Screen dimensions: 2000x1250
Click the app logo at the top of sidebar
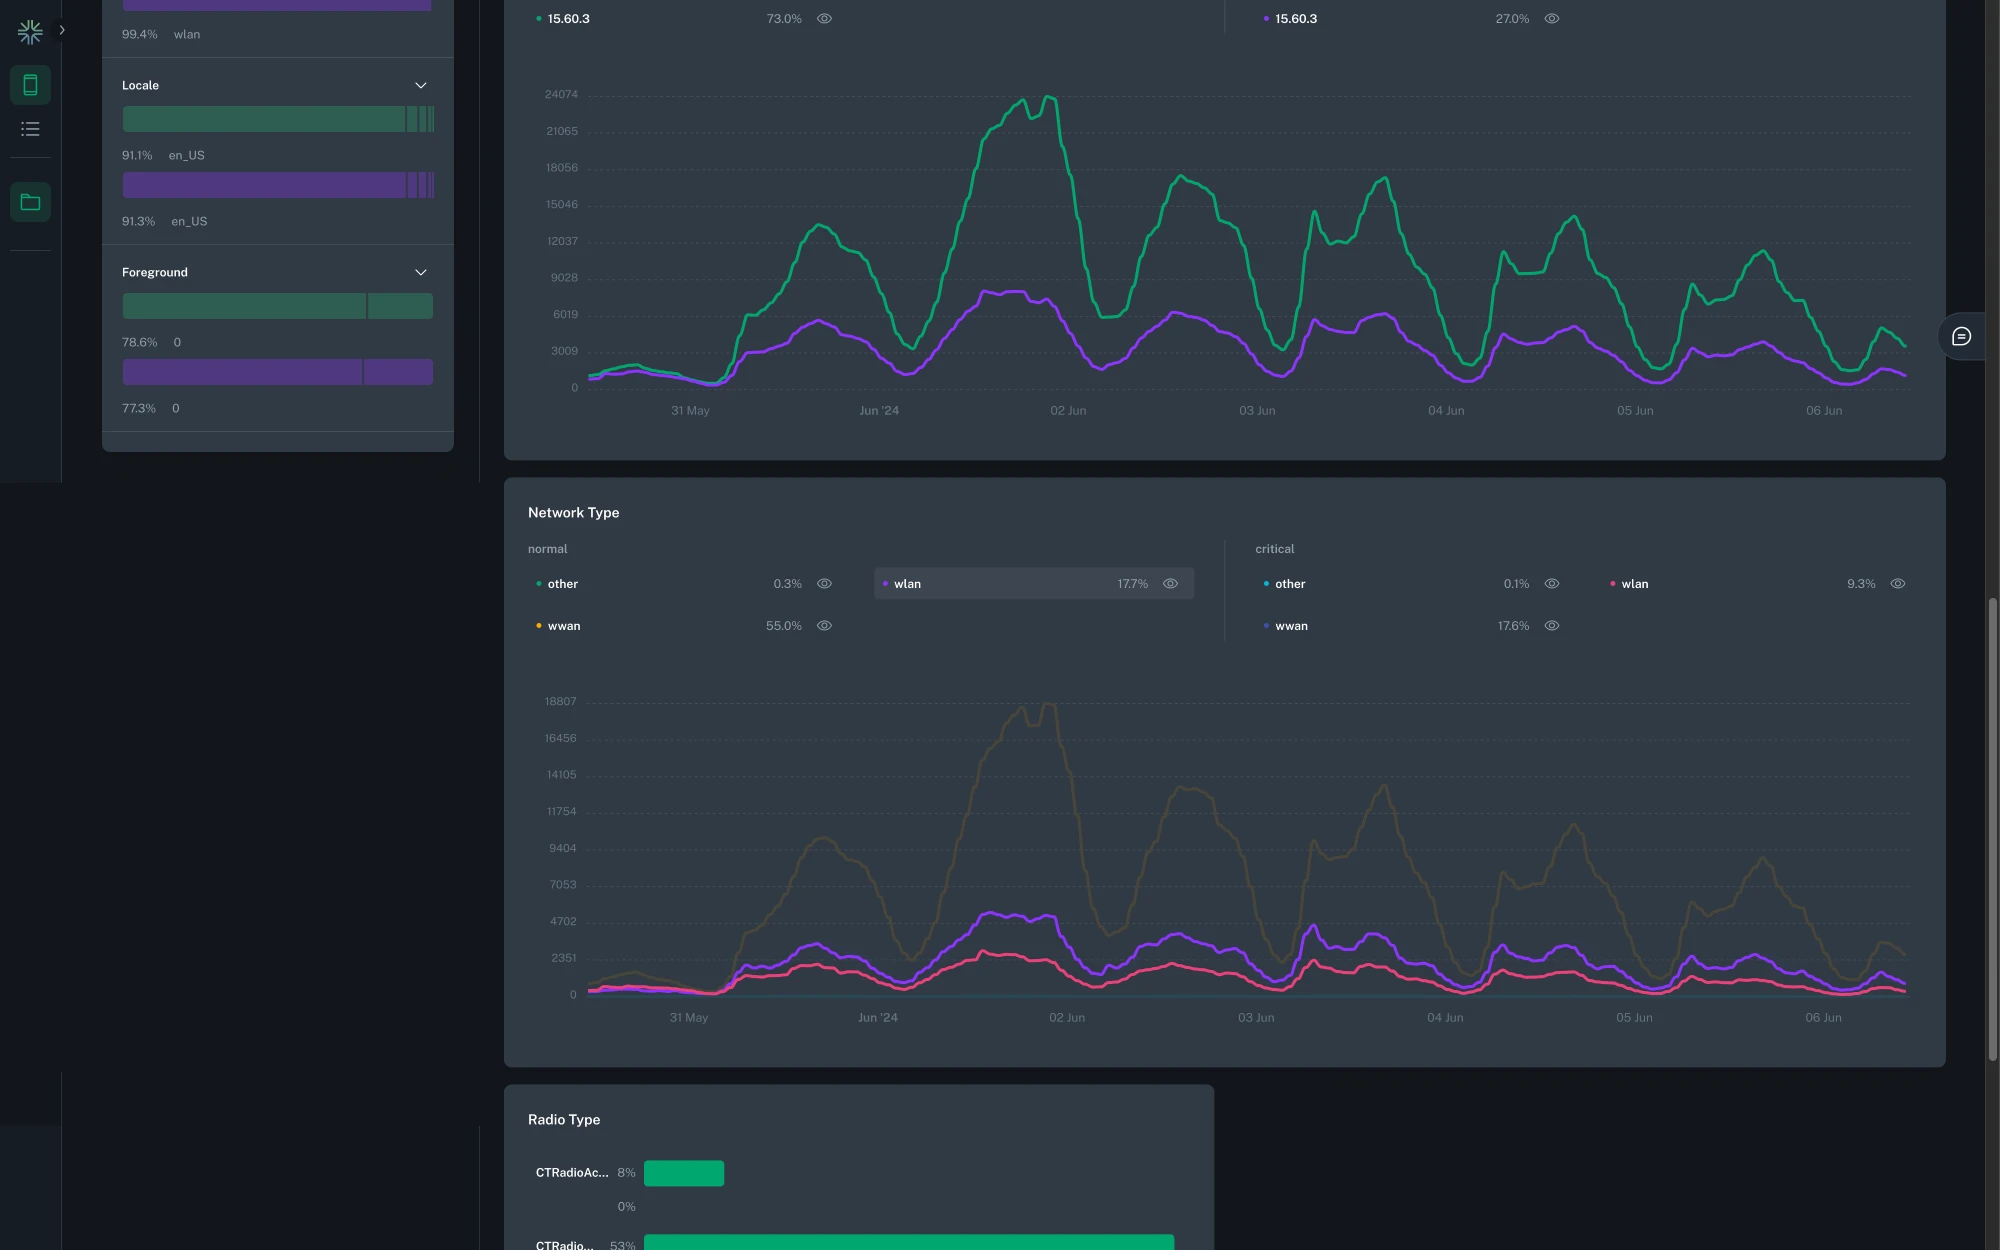pyautogui.click(x=30, y=31)
